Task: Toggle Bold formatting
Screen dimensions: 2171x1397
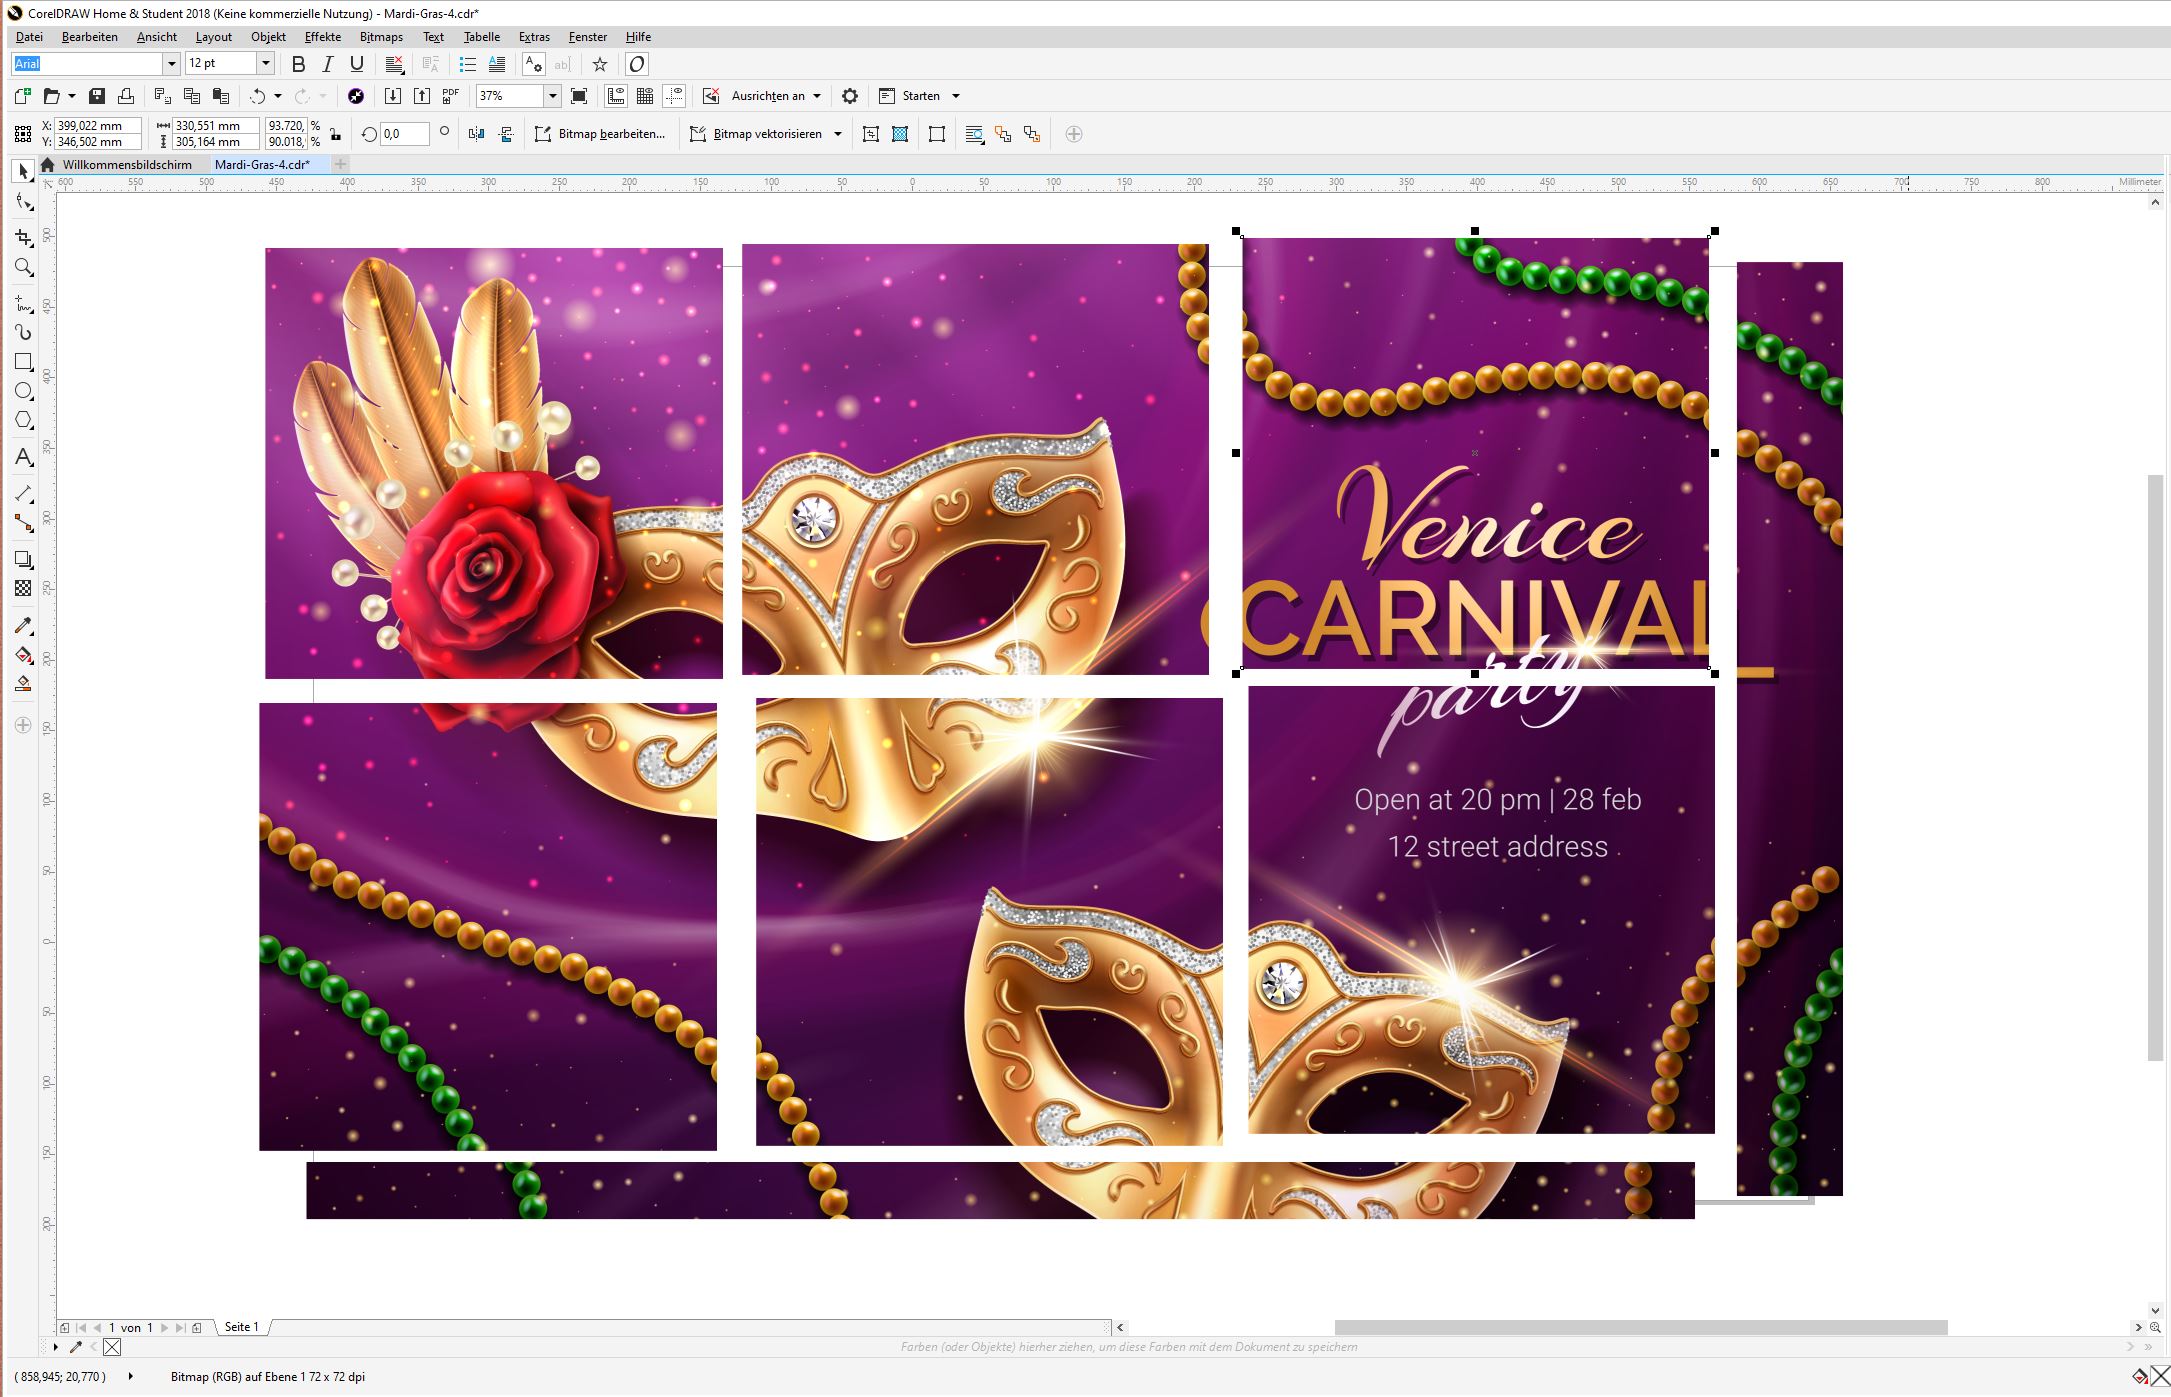Action: pos(298,64)
